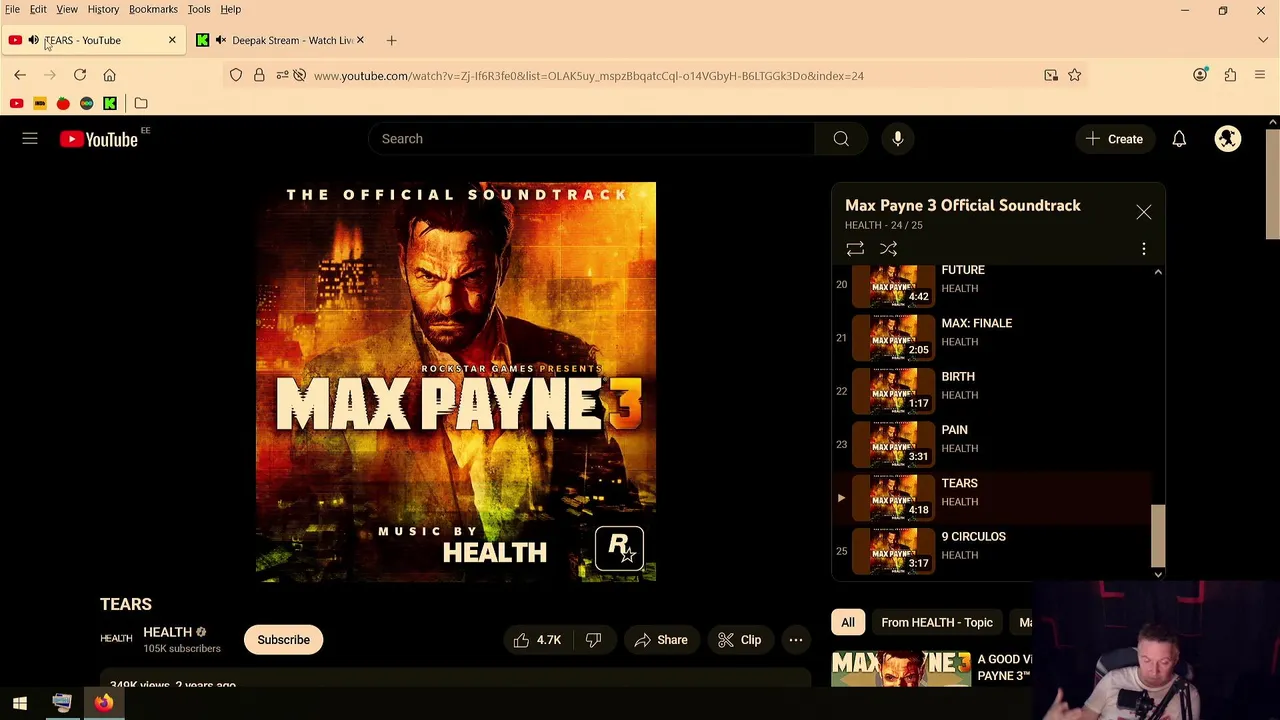Open the YouTube guide hamburger menu

[x=30, y=139]
